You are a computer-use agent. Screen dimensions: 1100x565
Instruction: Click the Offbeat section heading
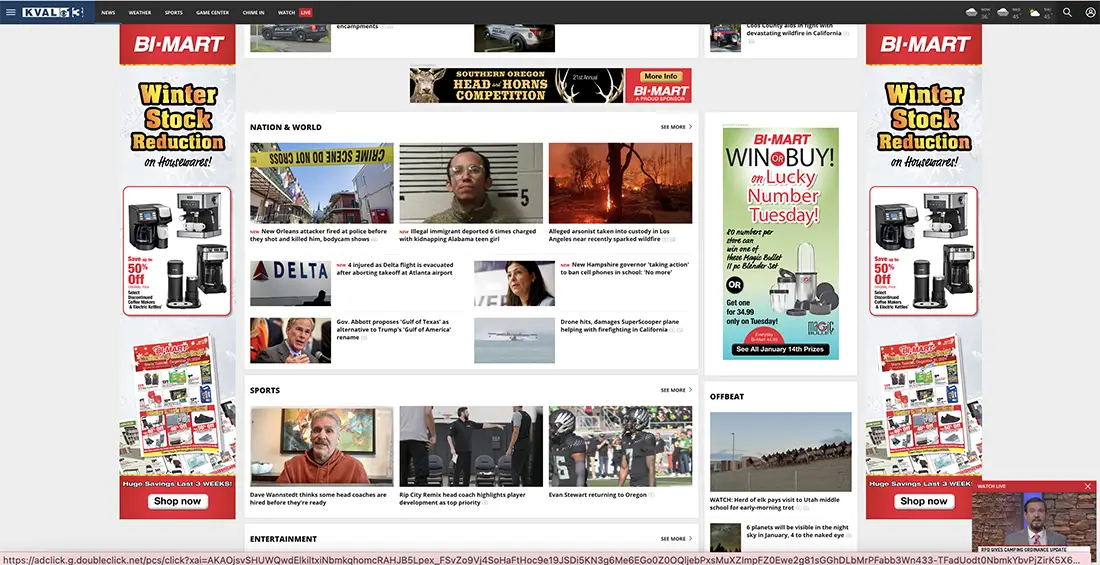point(727,397)
